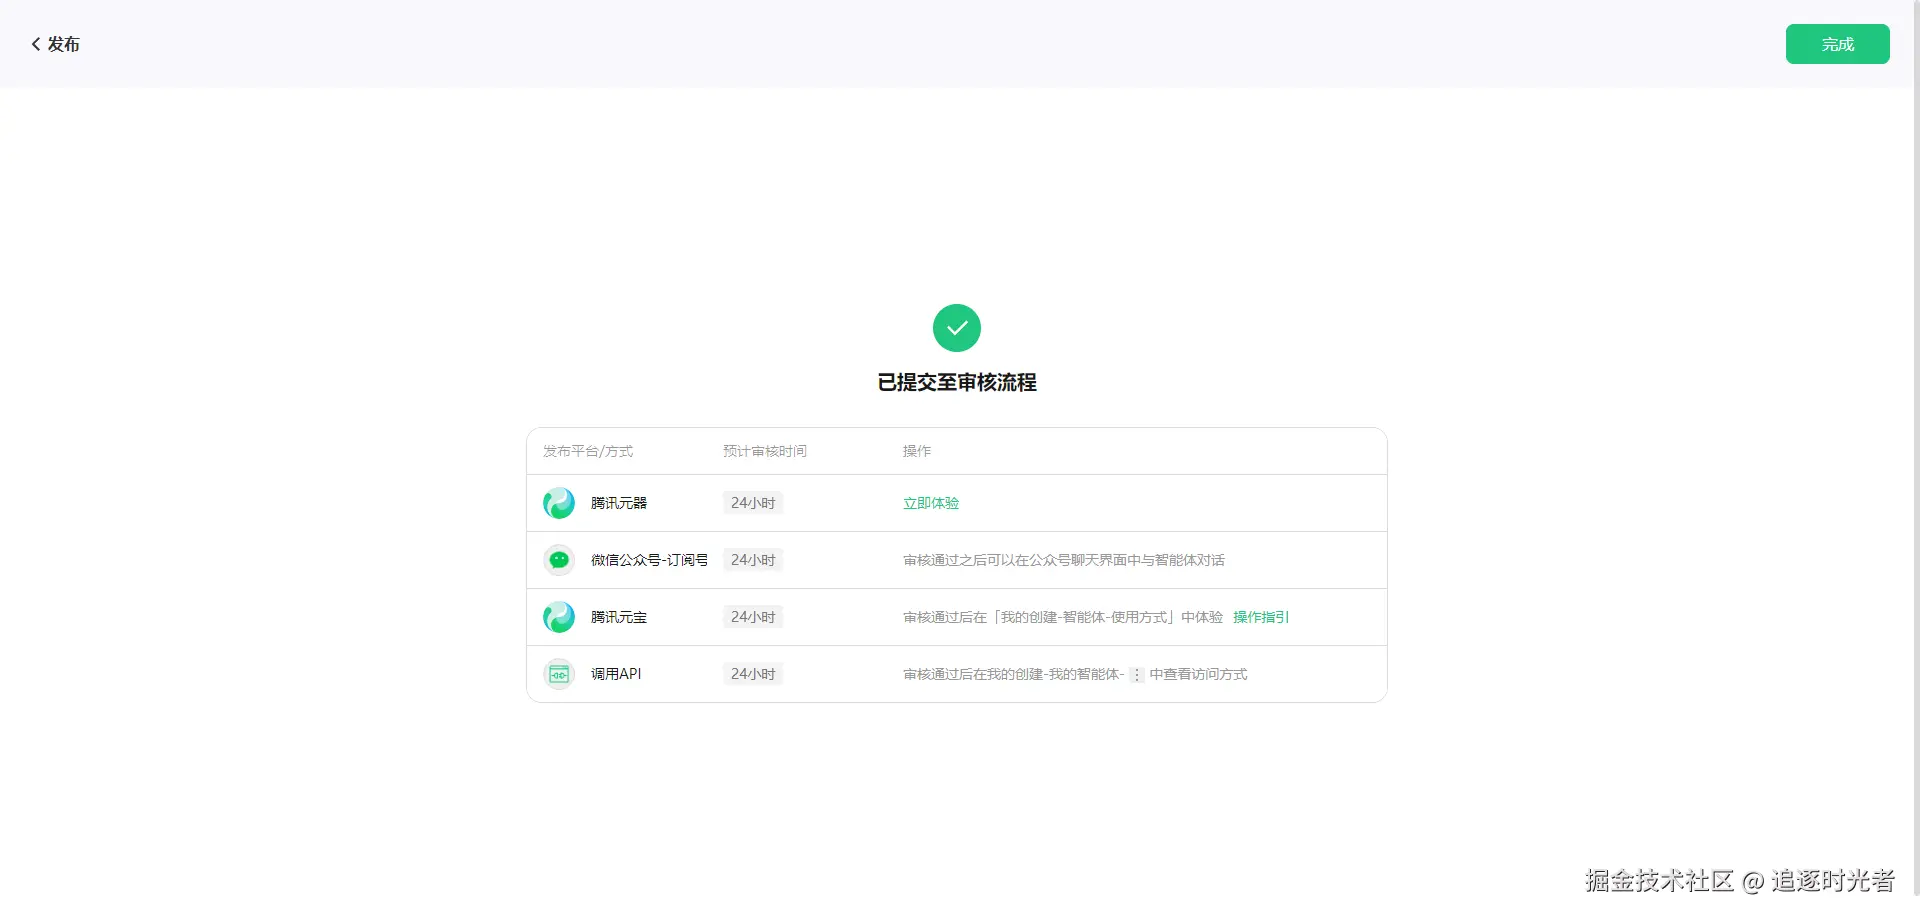Click the back chevron next to 发布
This screenshot has height=919, width=1920.
(36, 44)
